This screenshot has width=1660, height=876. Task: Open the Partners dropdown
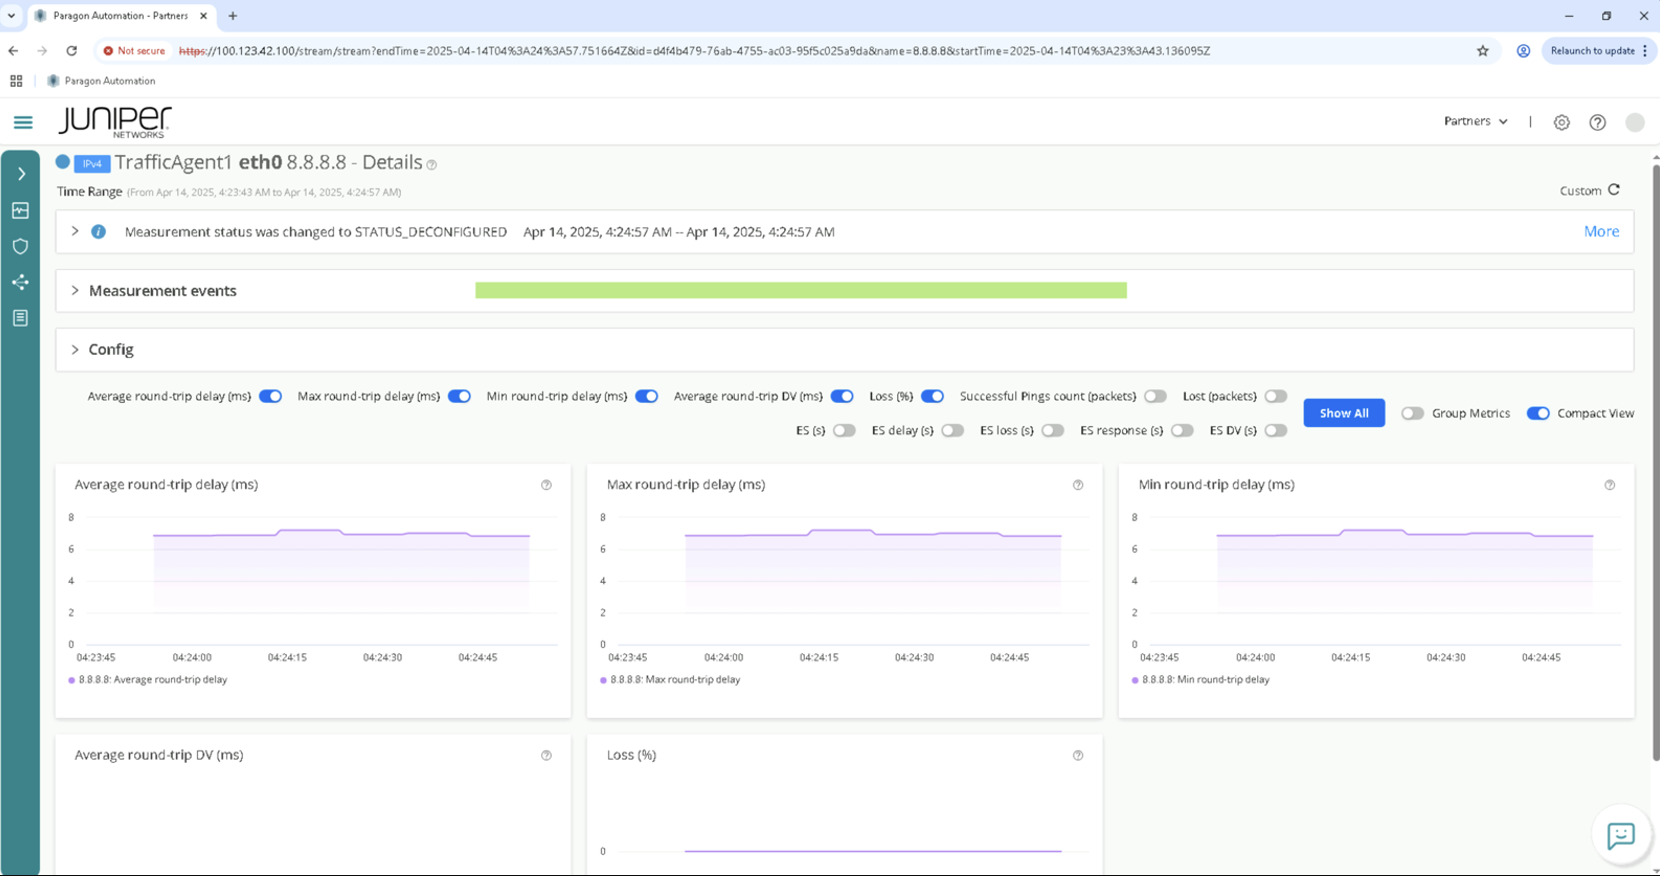(1475, 121)
